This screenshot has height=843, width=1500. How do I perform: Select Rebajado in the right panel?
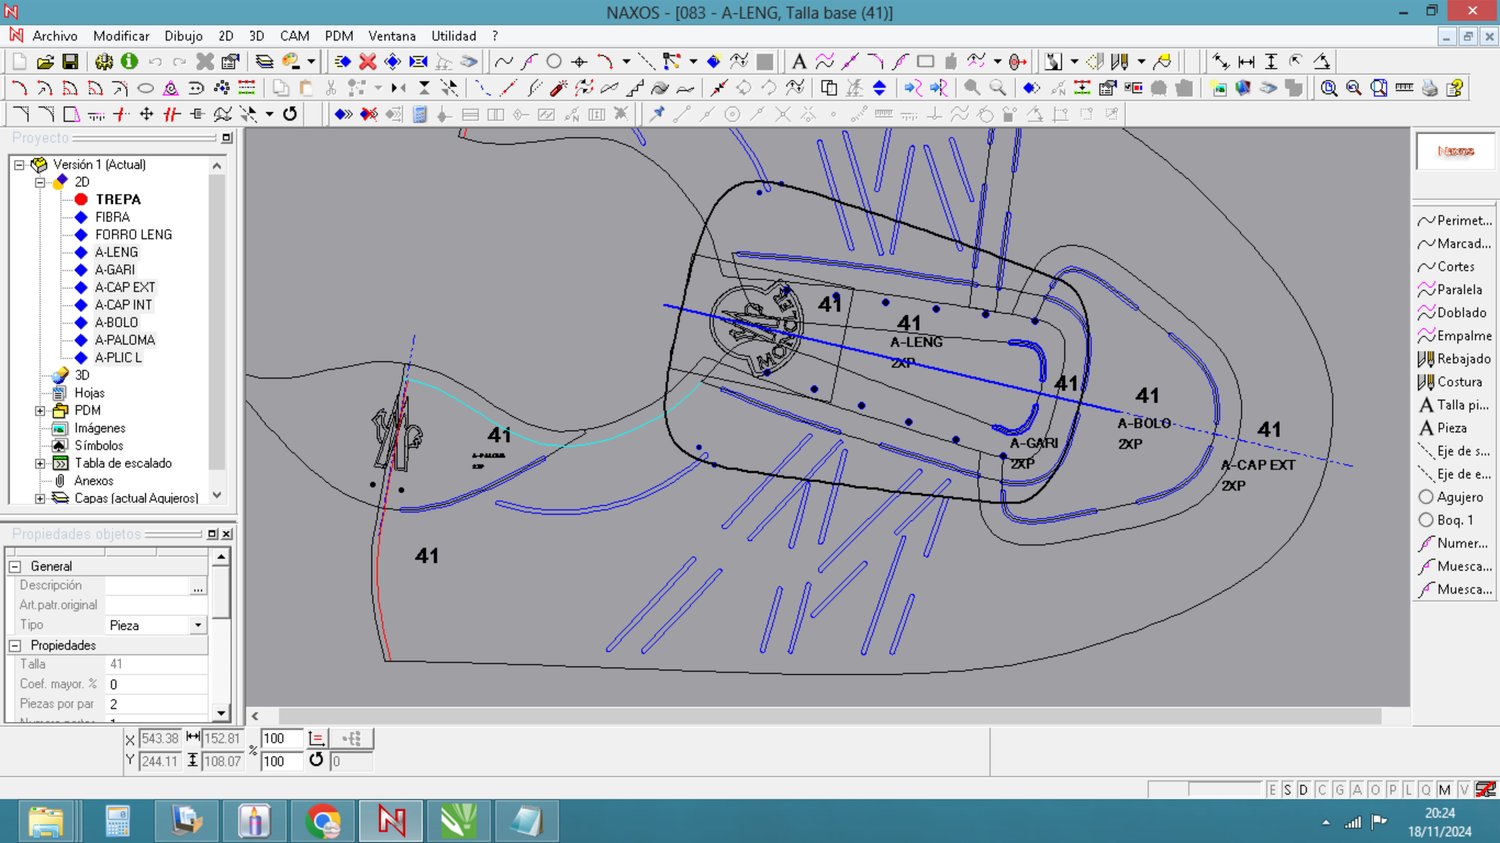pos(1454,359)
